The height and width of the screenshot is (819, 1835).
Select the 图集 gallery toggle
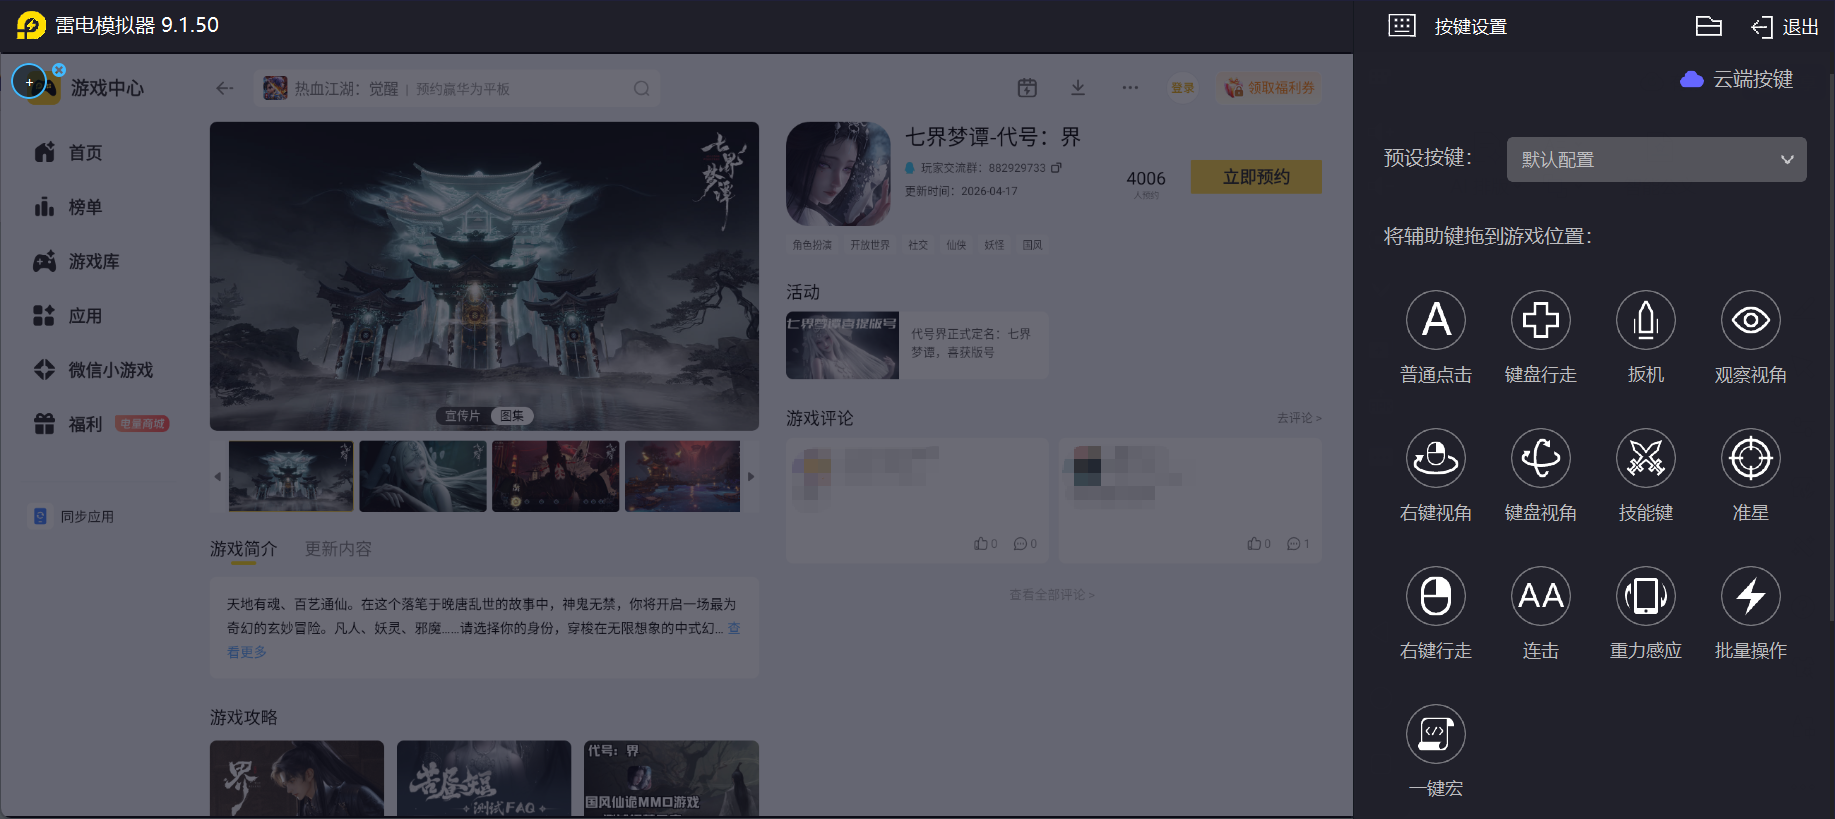click(x=511, y=416)
